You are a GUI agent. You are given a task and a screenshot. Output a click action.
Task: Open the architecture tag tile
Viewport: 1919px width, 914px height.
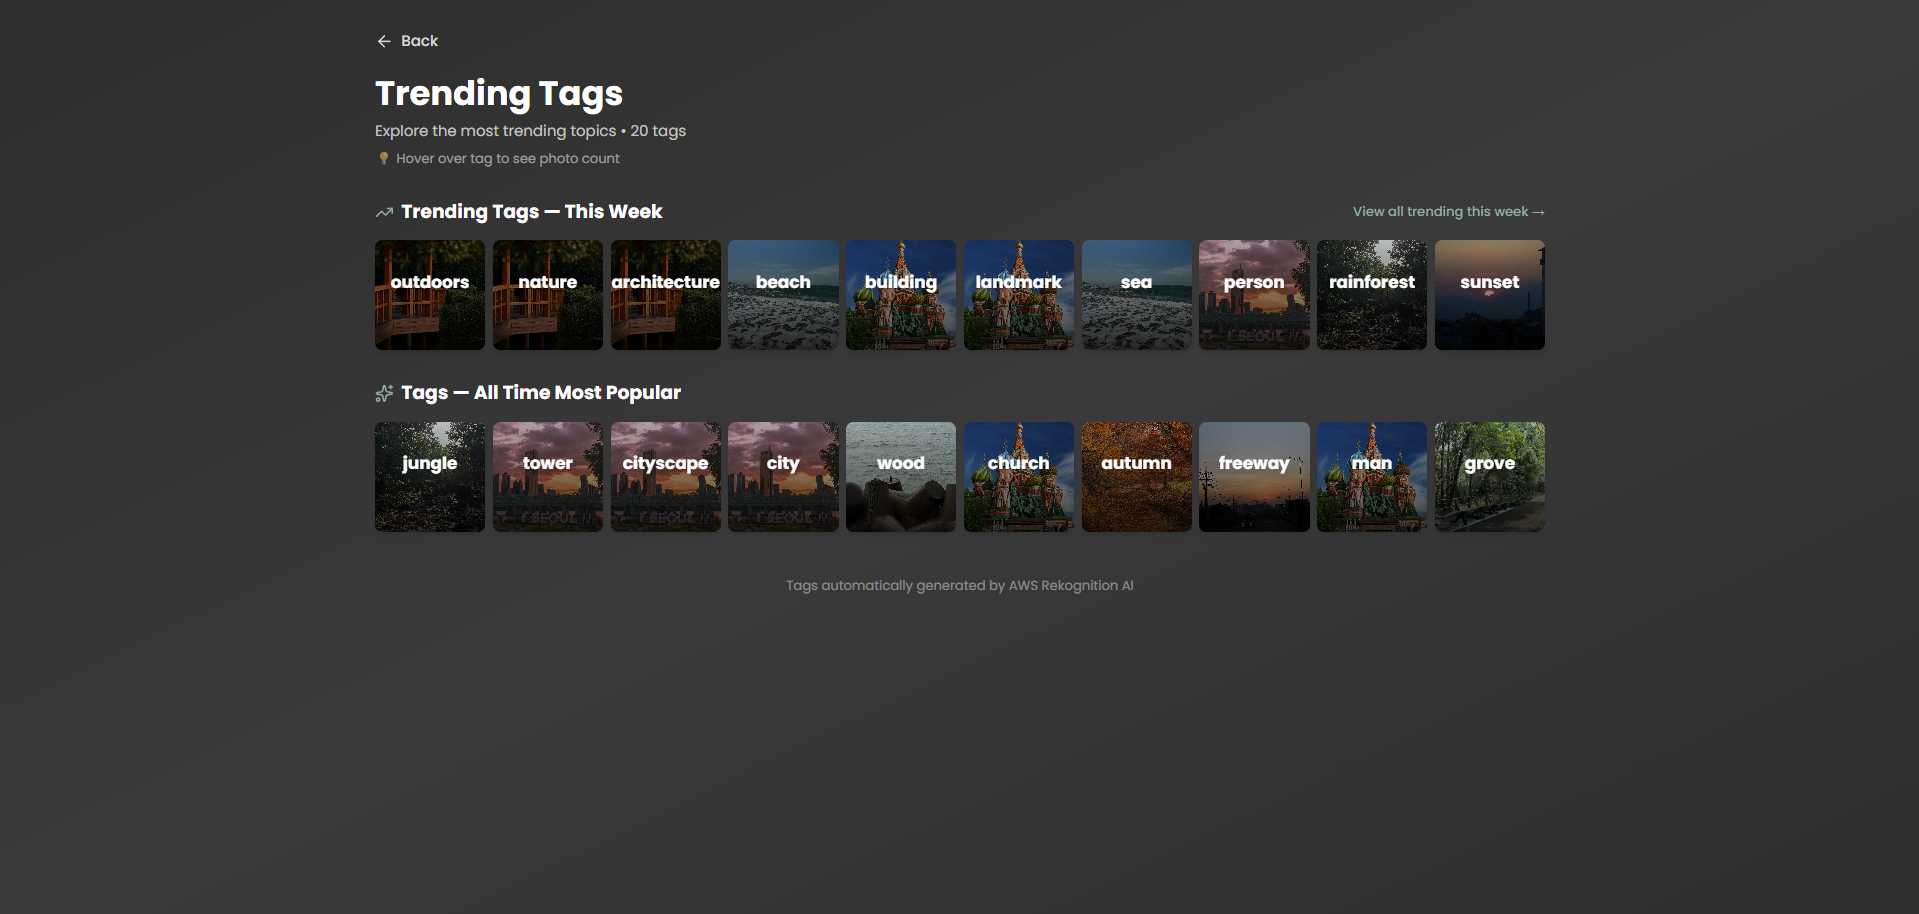click(665, 294)
